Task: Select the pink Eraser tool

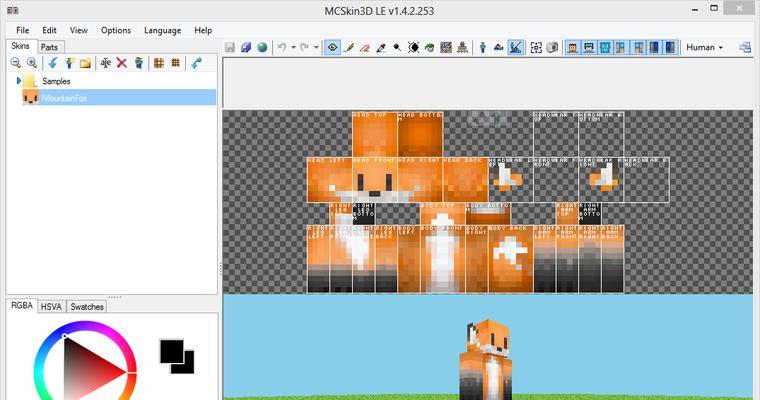Action: (x=365, y=48)
